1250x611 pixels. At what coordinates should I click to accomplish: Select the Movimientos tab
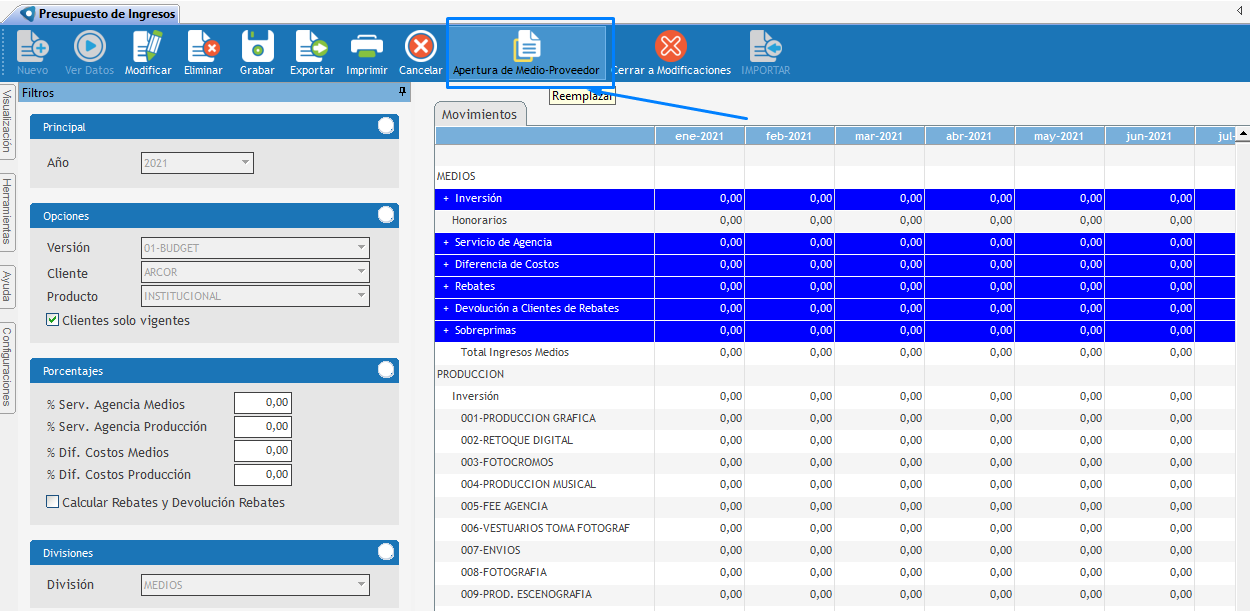pyautogui.click(x=480, y=115)
